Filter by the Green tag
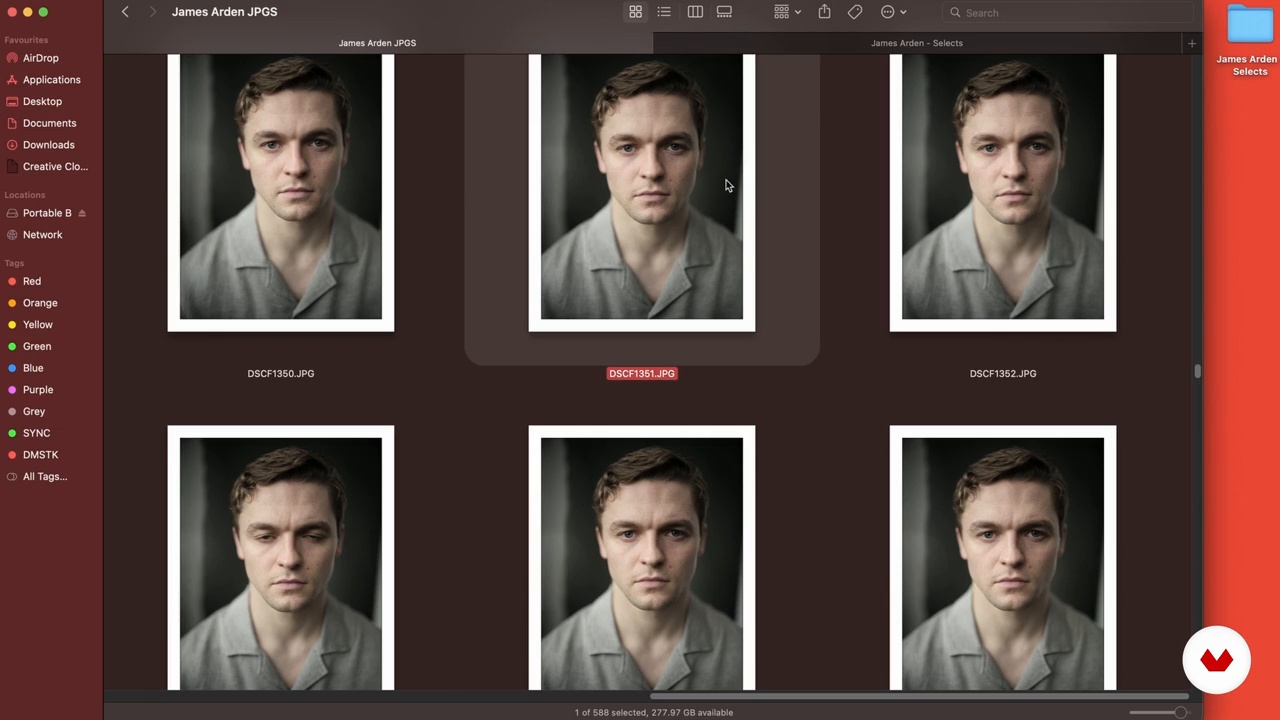Viewport: 1280px width, 720px height. click(x=37, y=346)
